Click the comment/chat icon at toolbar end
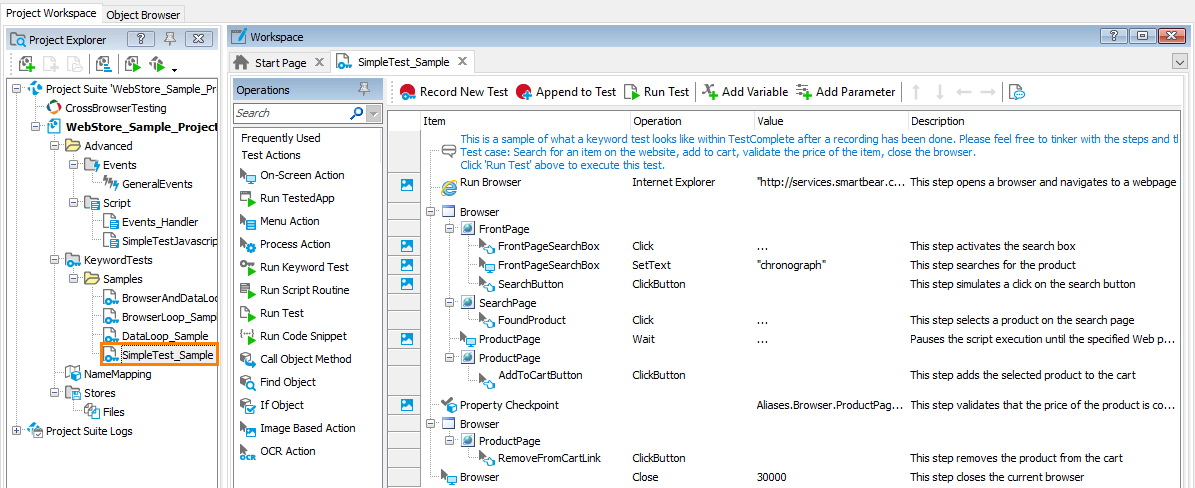The image size is (1195, 488). (x=1015, y=92)
